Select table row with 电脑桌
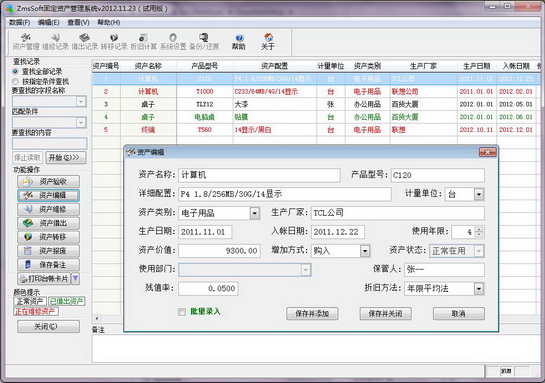This screenshot has height=383, width=545. click(x=315, y=117)
